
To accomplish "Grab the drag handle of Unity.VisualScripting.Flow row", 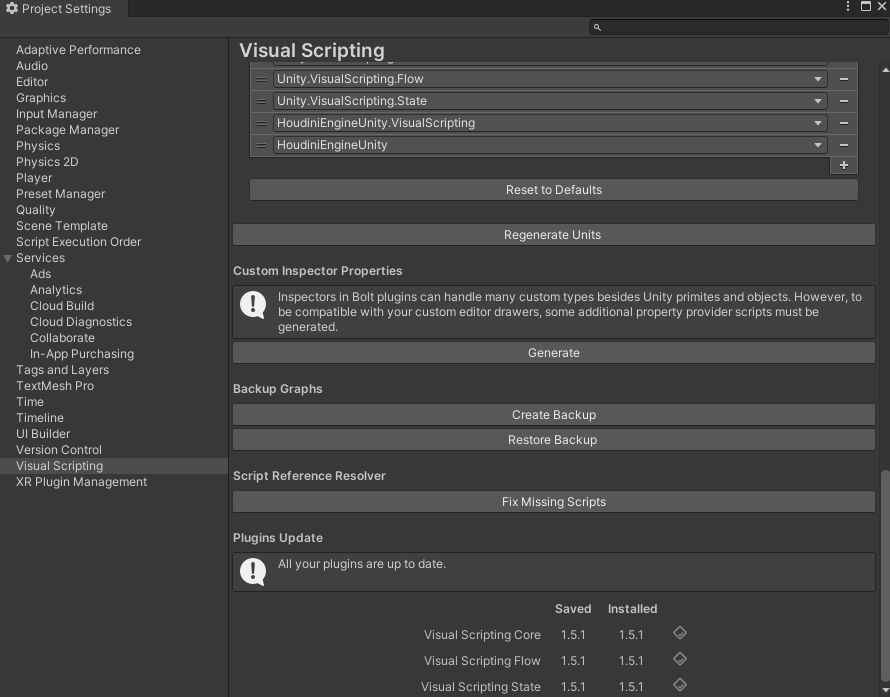I will pos(261,79).
